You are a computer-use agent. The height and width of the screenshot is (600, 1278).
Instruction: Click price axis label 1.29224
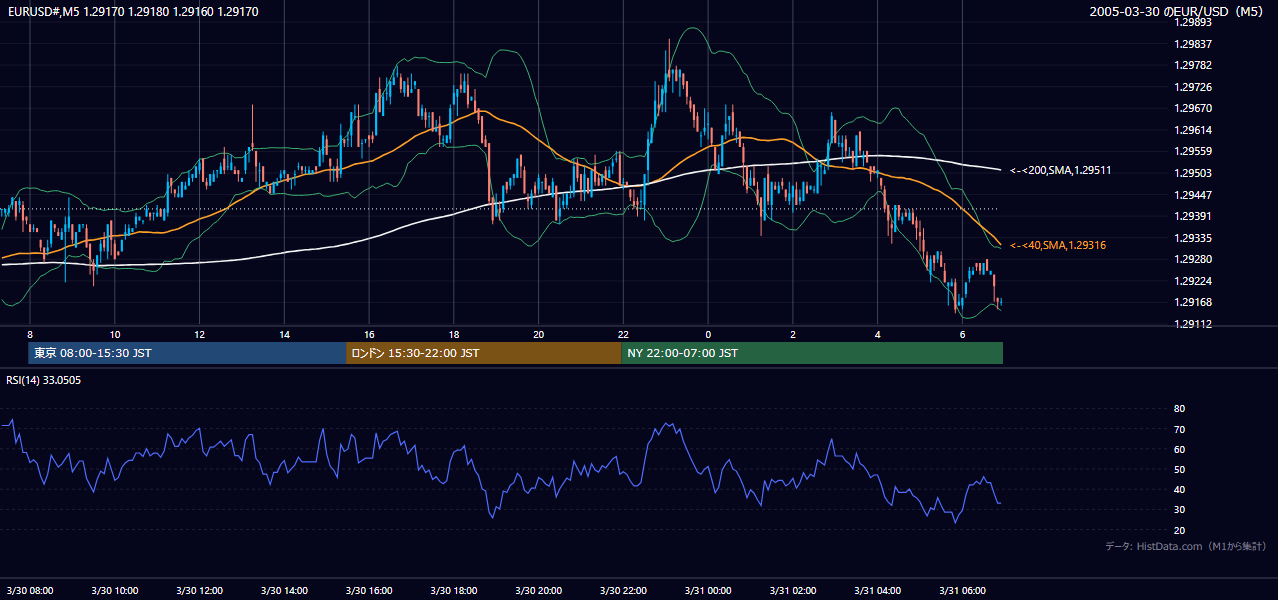(1194, 281)
